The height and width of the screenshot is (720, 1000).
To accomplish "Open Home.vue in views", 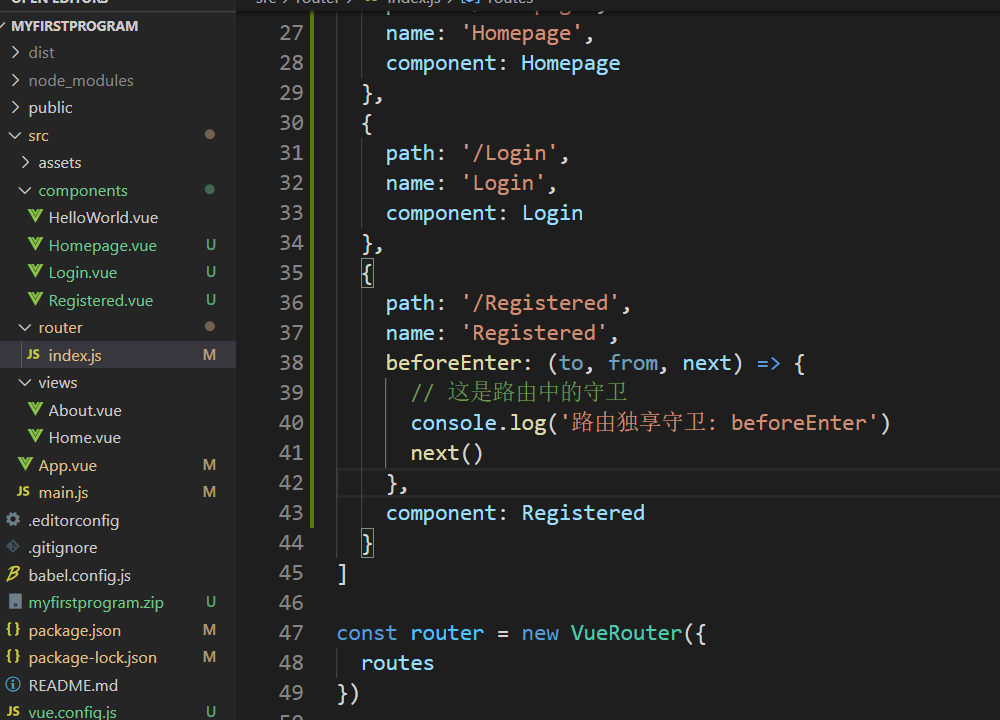I will [x=84, y=437].
